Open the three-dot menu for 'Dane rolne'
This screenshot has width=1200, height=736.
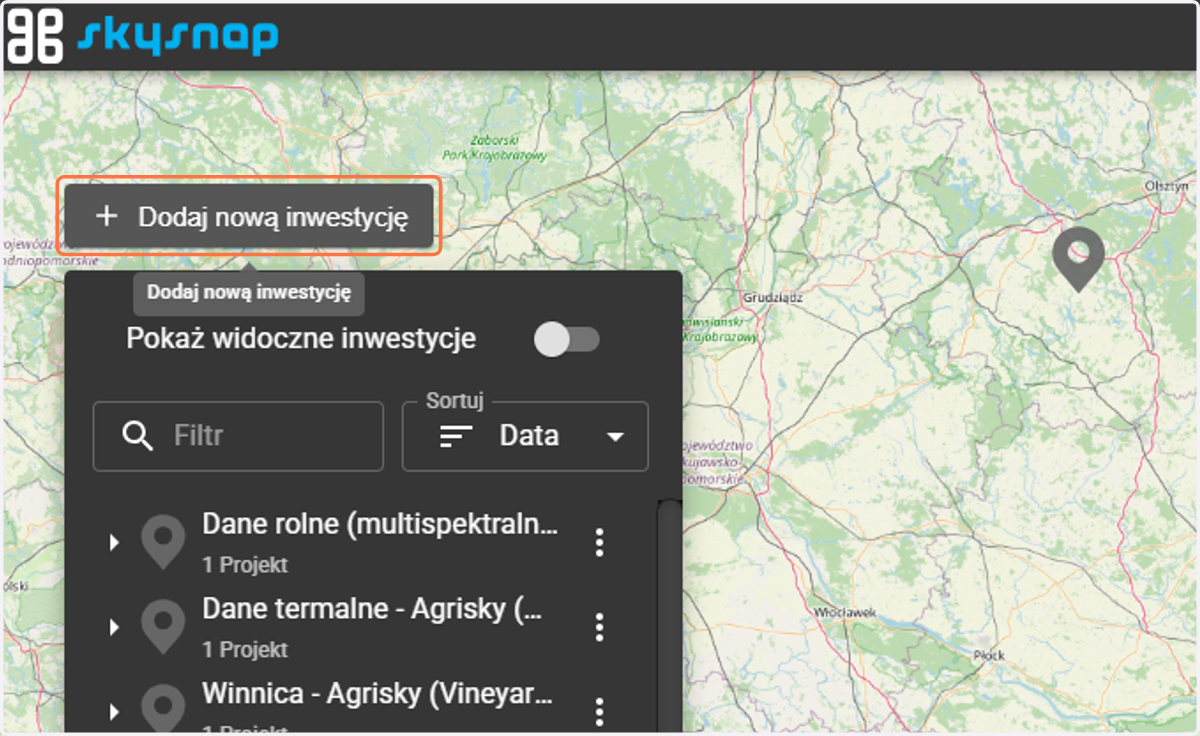tap(599, 542)
